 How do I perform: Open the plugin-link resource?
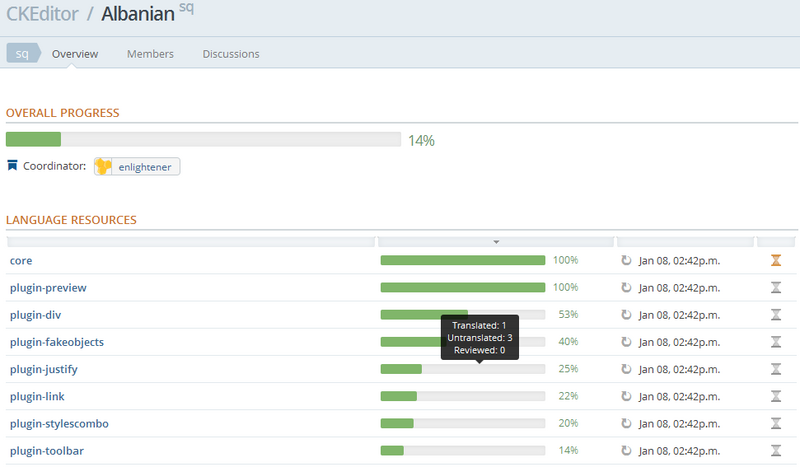(x=37, y=396)
